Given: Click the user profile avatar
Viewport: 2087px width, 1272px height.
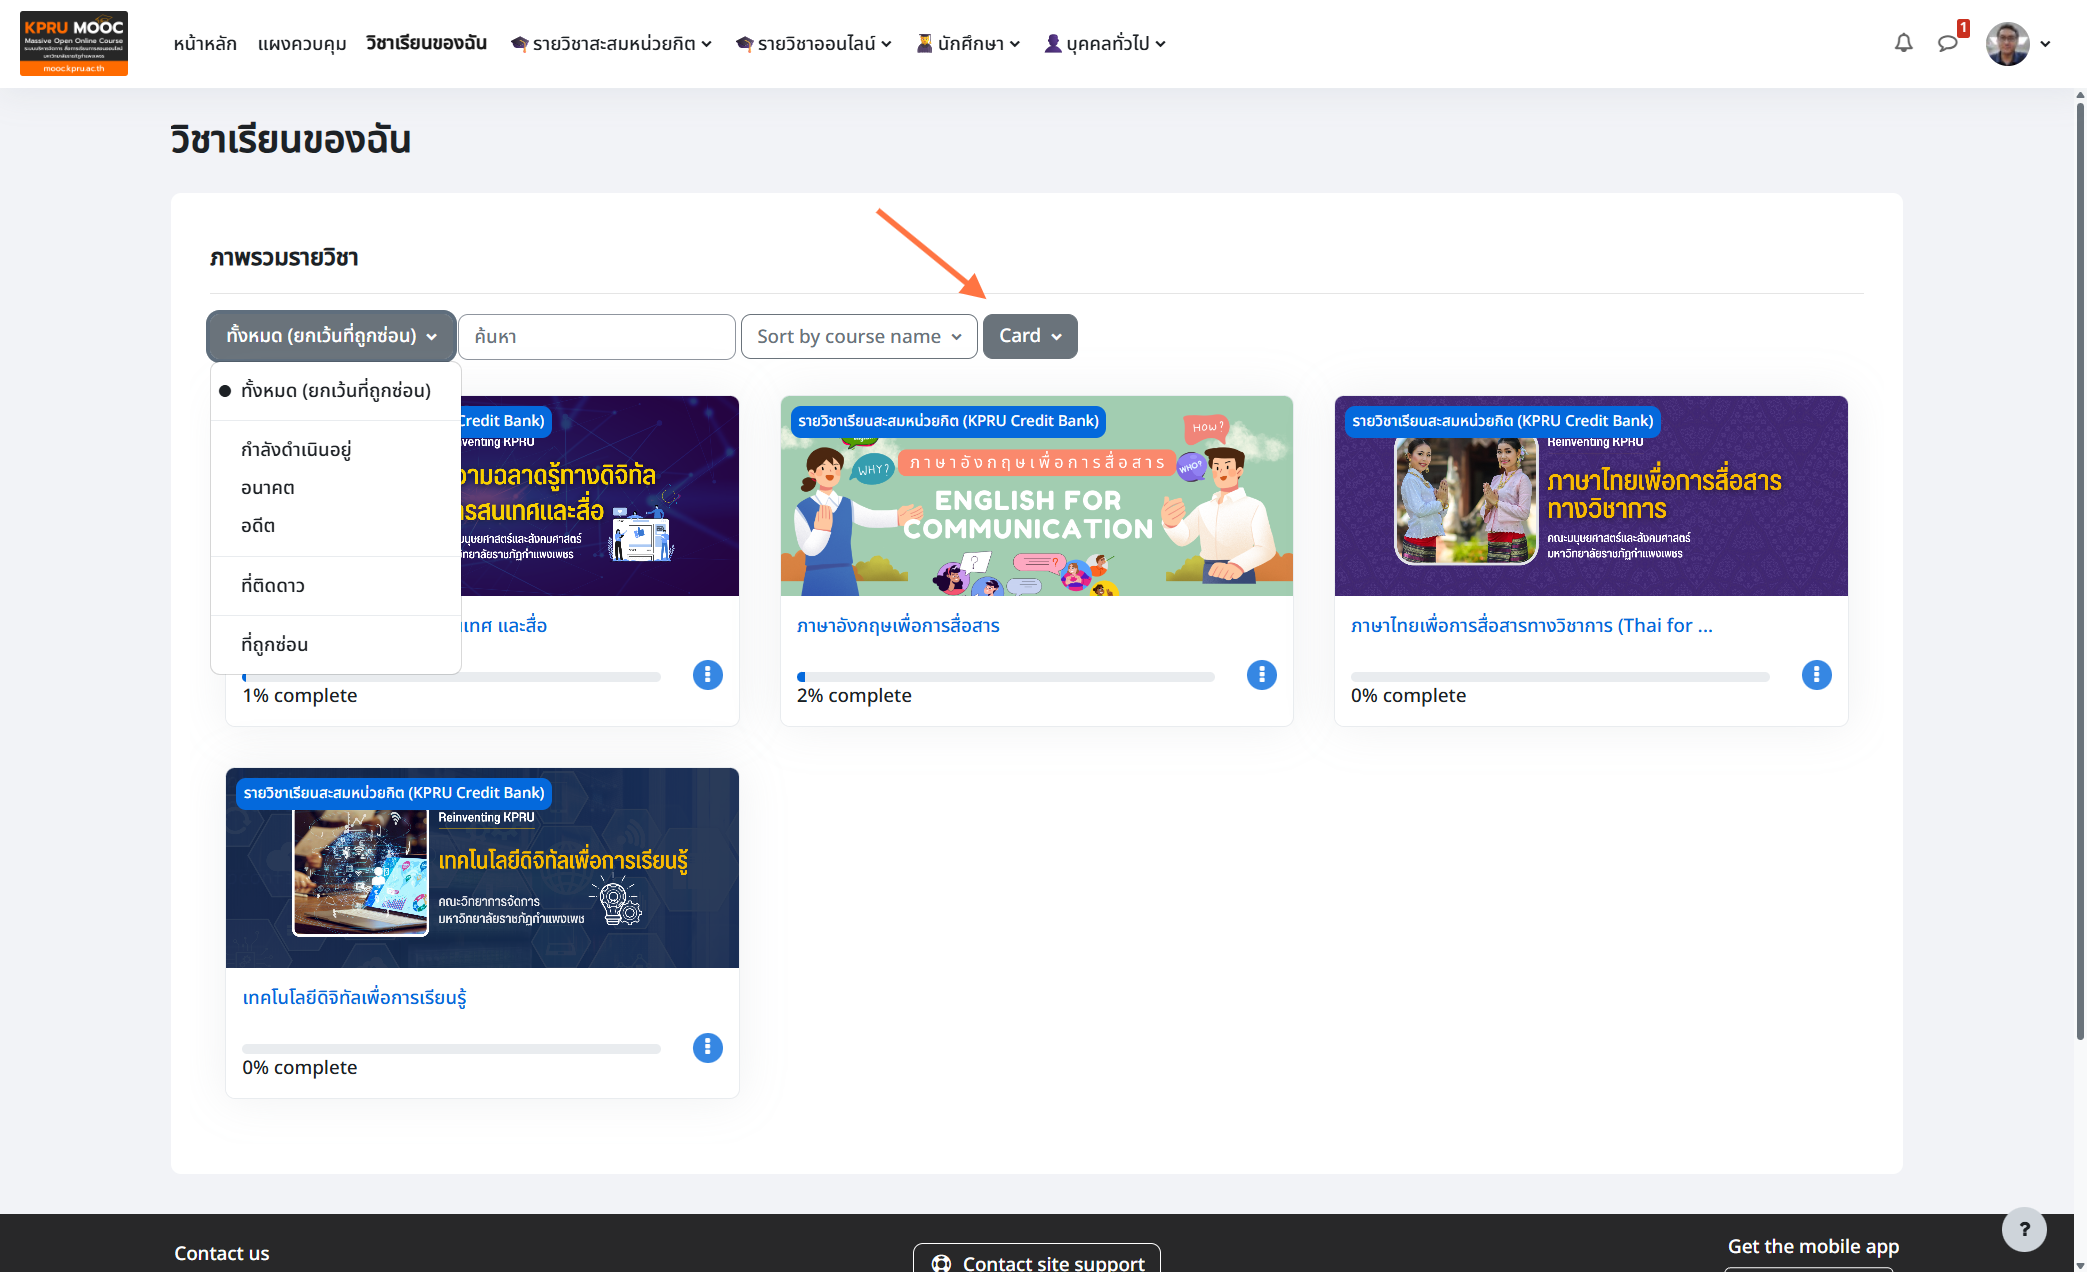Looking at the screenshot, I should [2007, 43].
